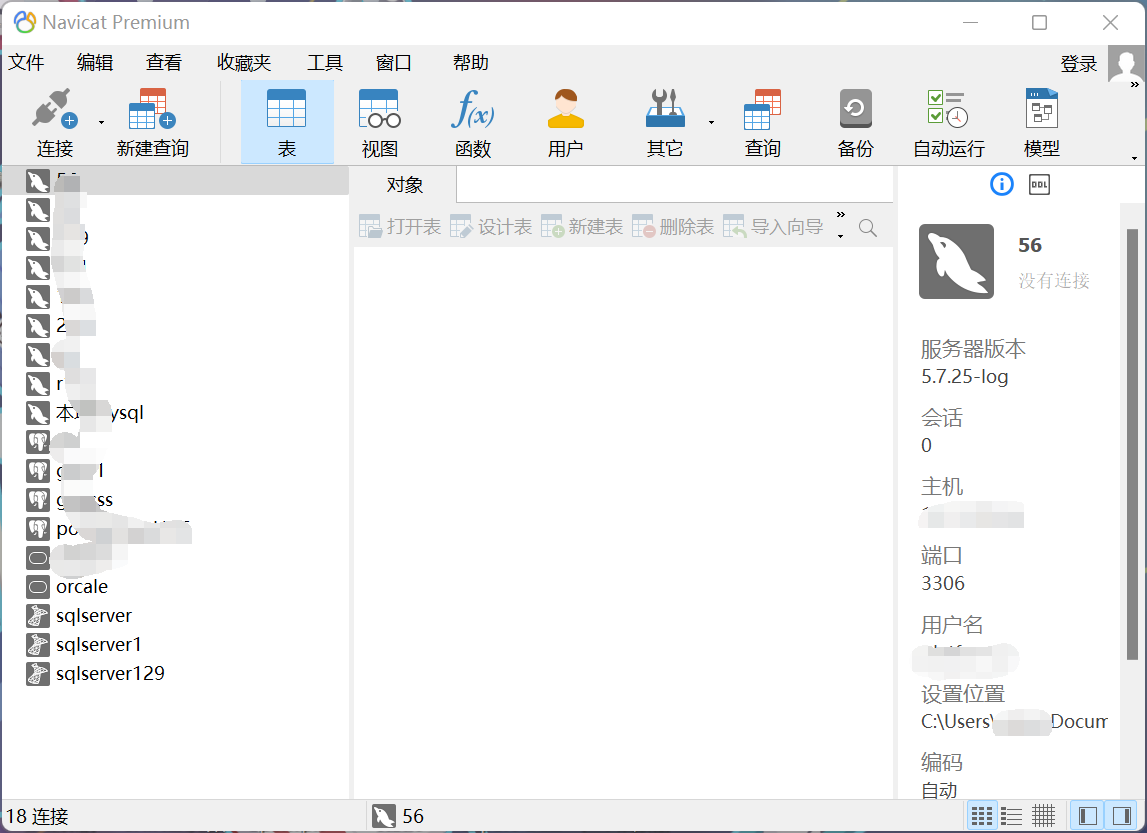Screen dimensions: 1147x833
Task: Switch the right panel to DDL view
Action: point(1039,185)
